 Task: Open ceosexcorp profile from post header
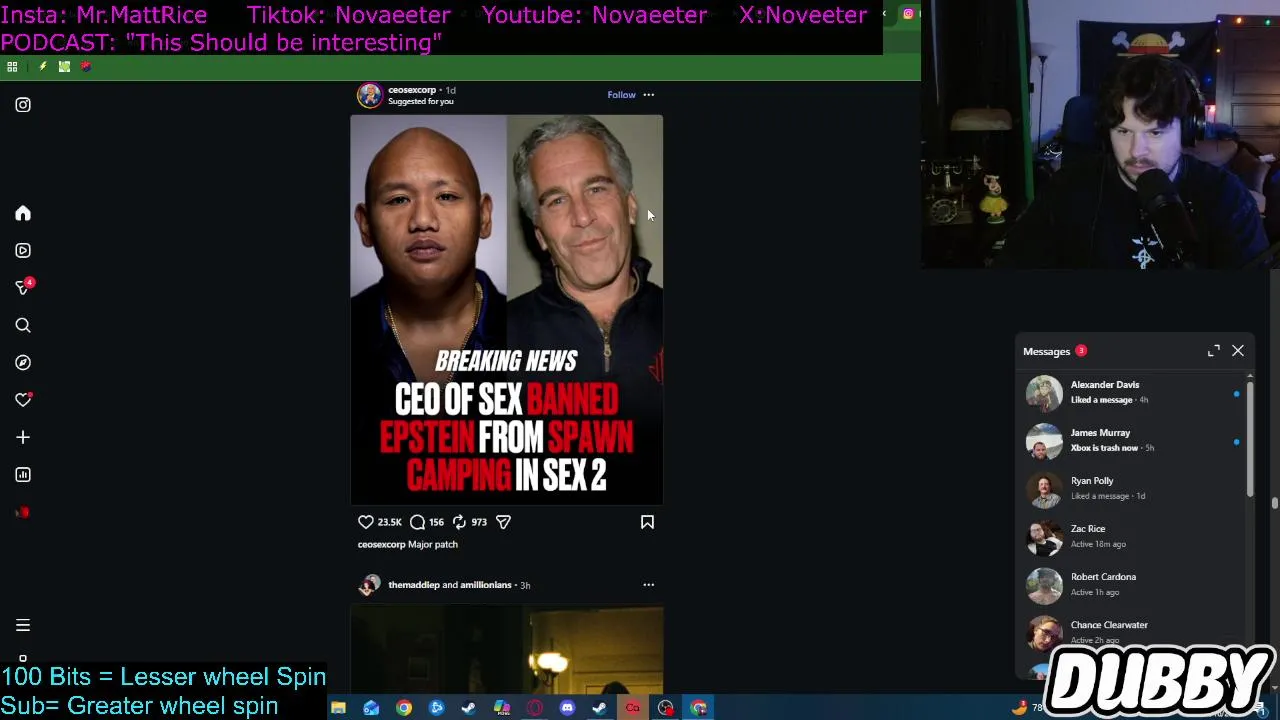[x=412, y=90]
